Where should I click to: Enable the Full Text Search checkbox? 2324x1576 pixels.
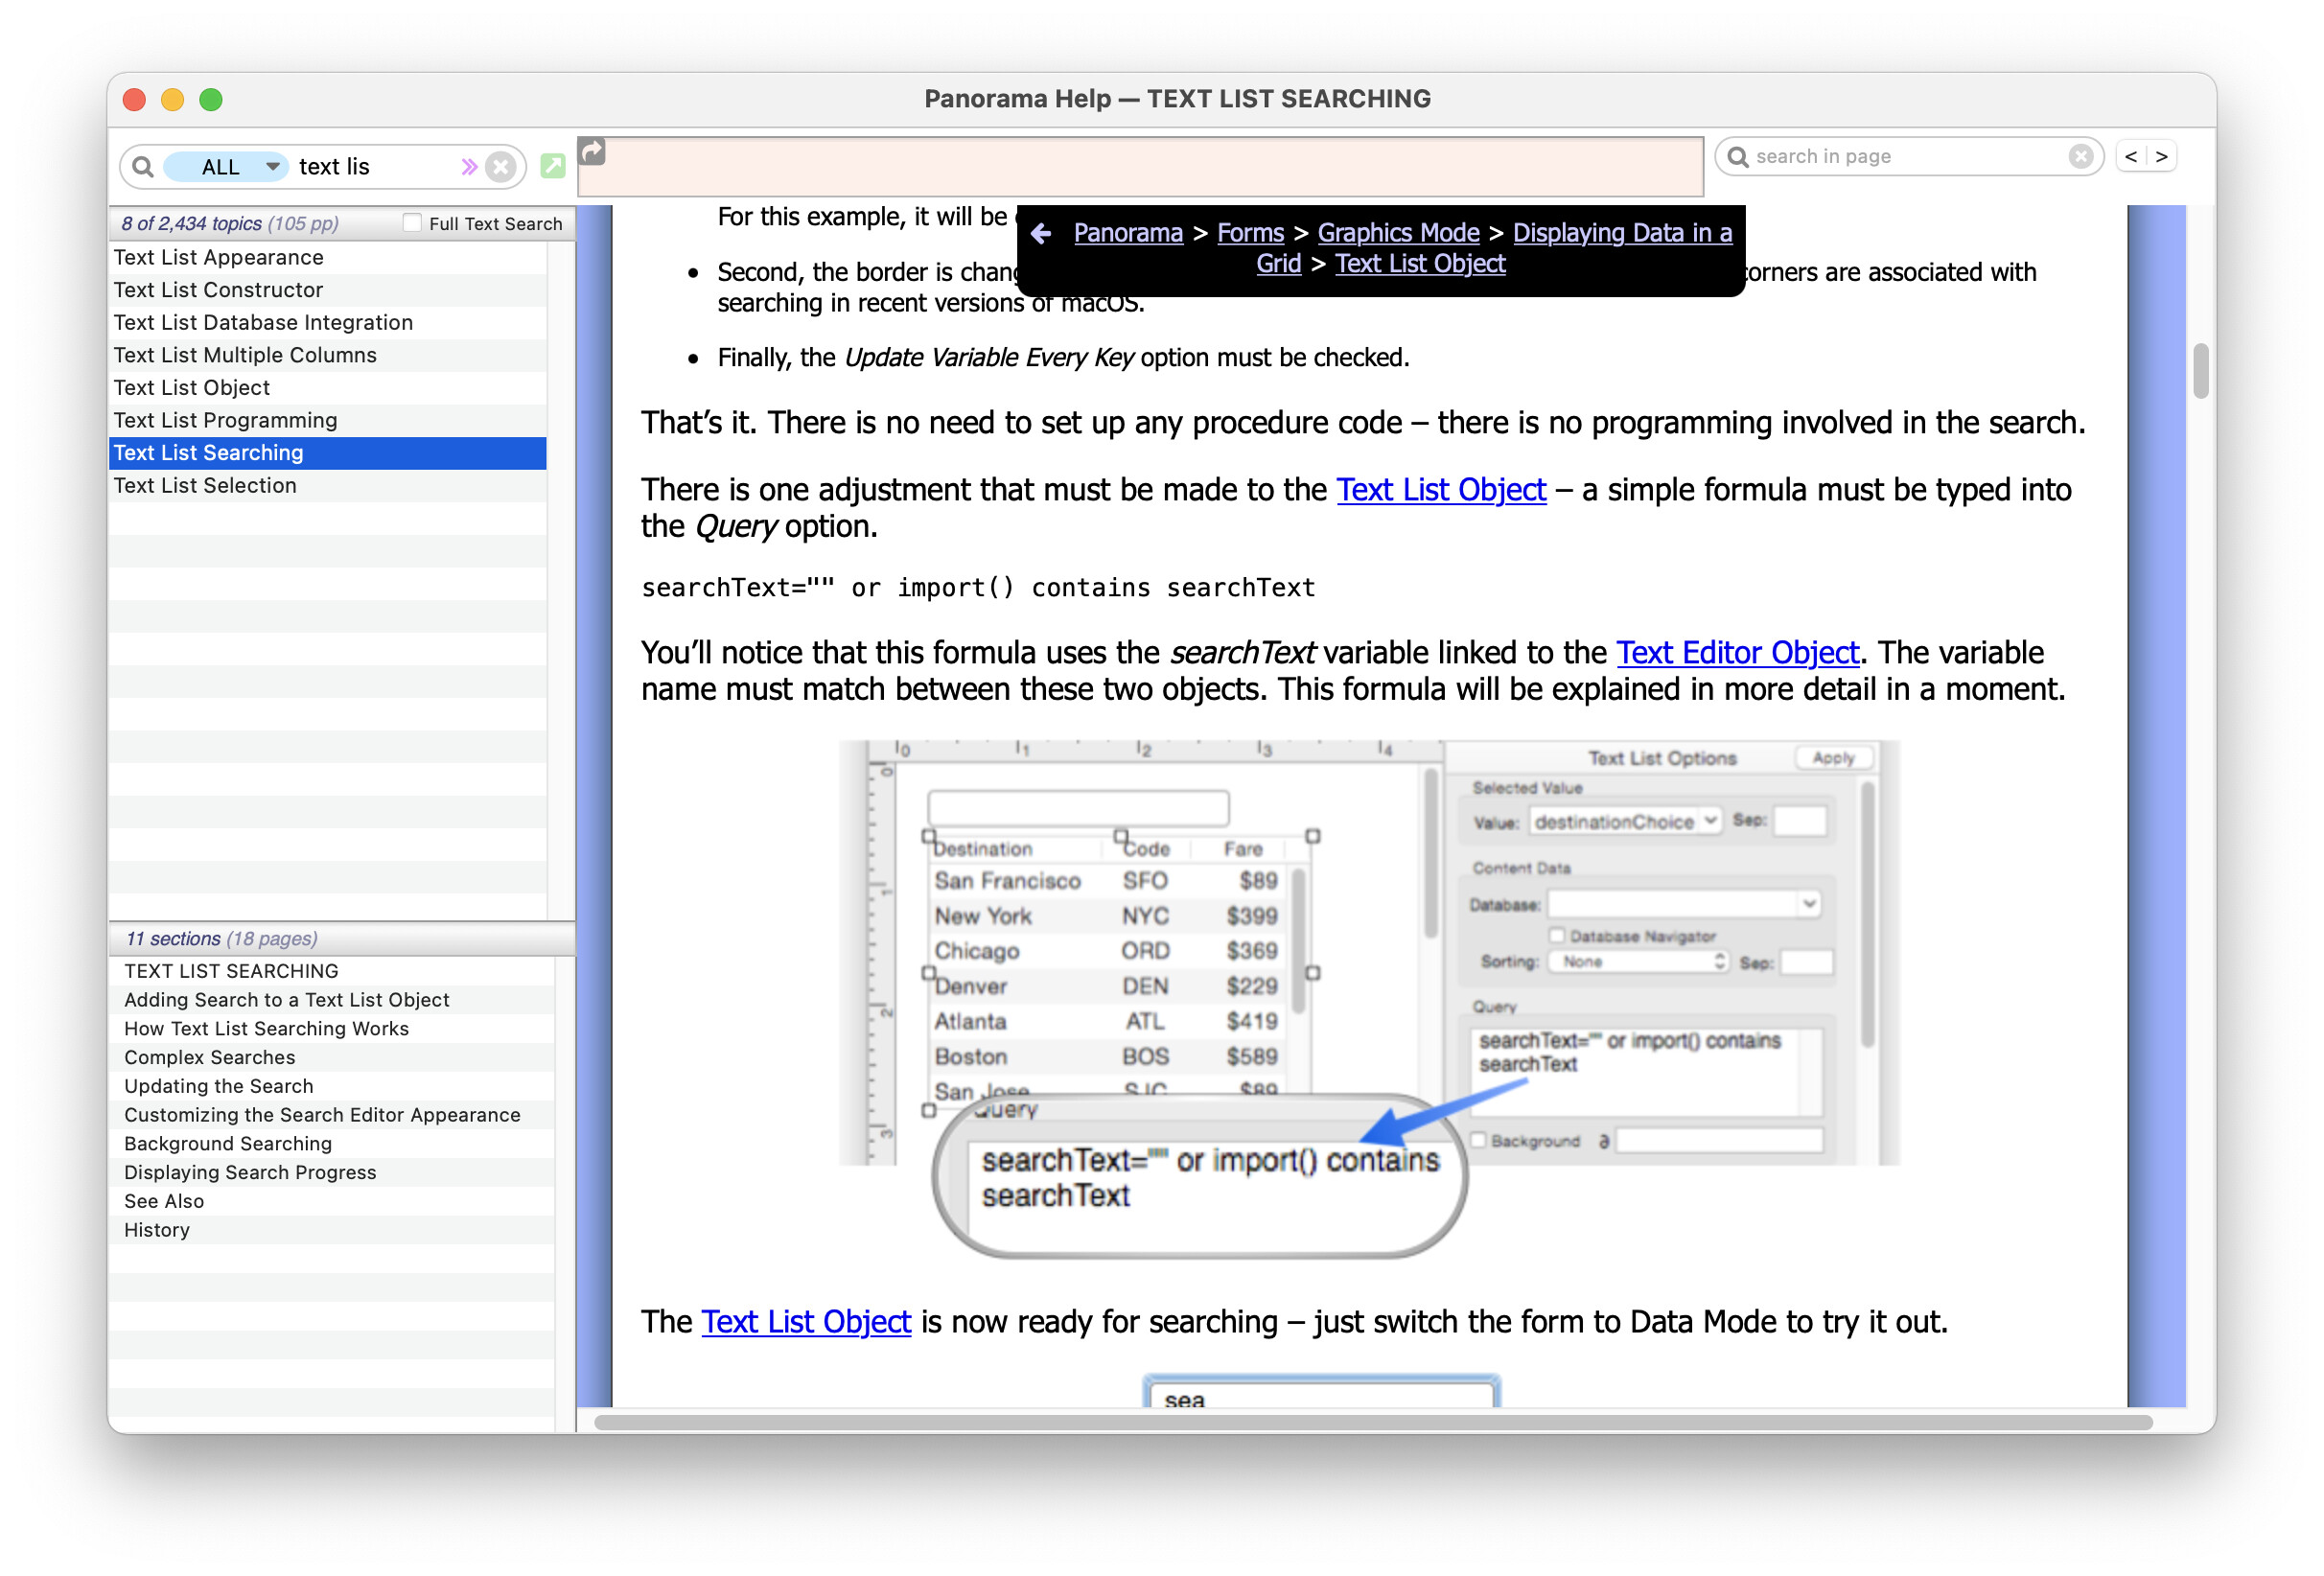(x=412, y=223)
